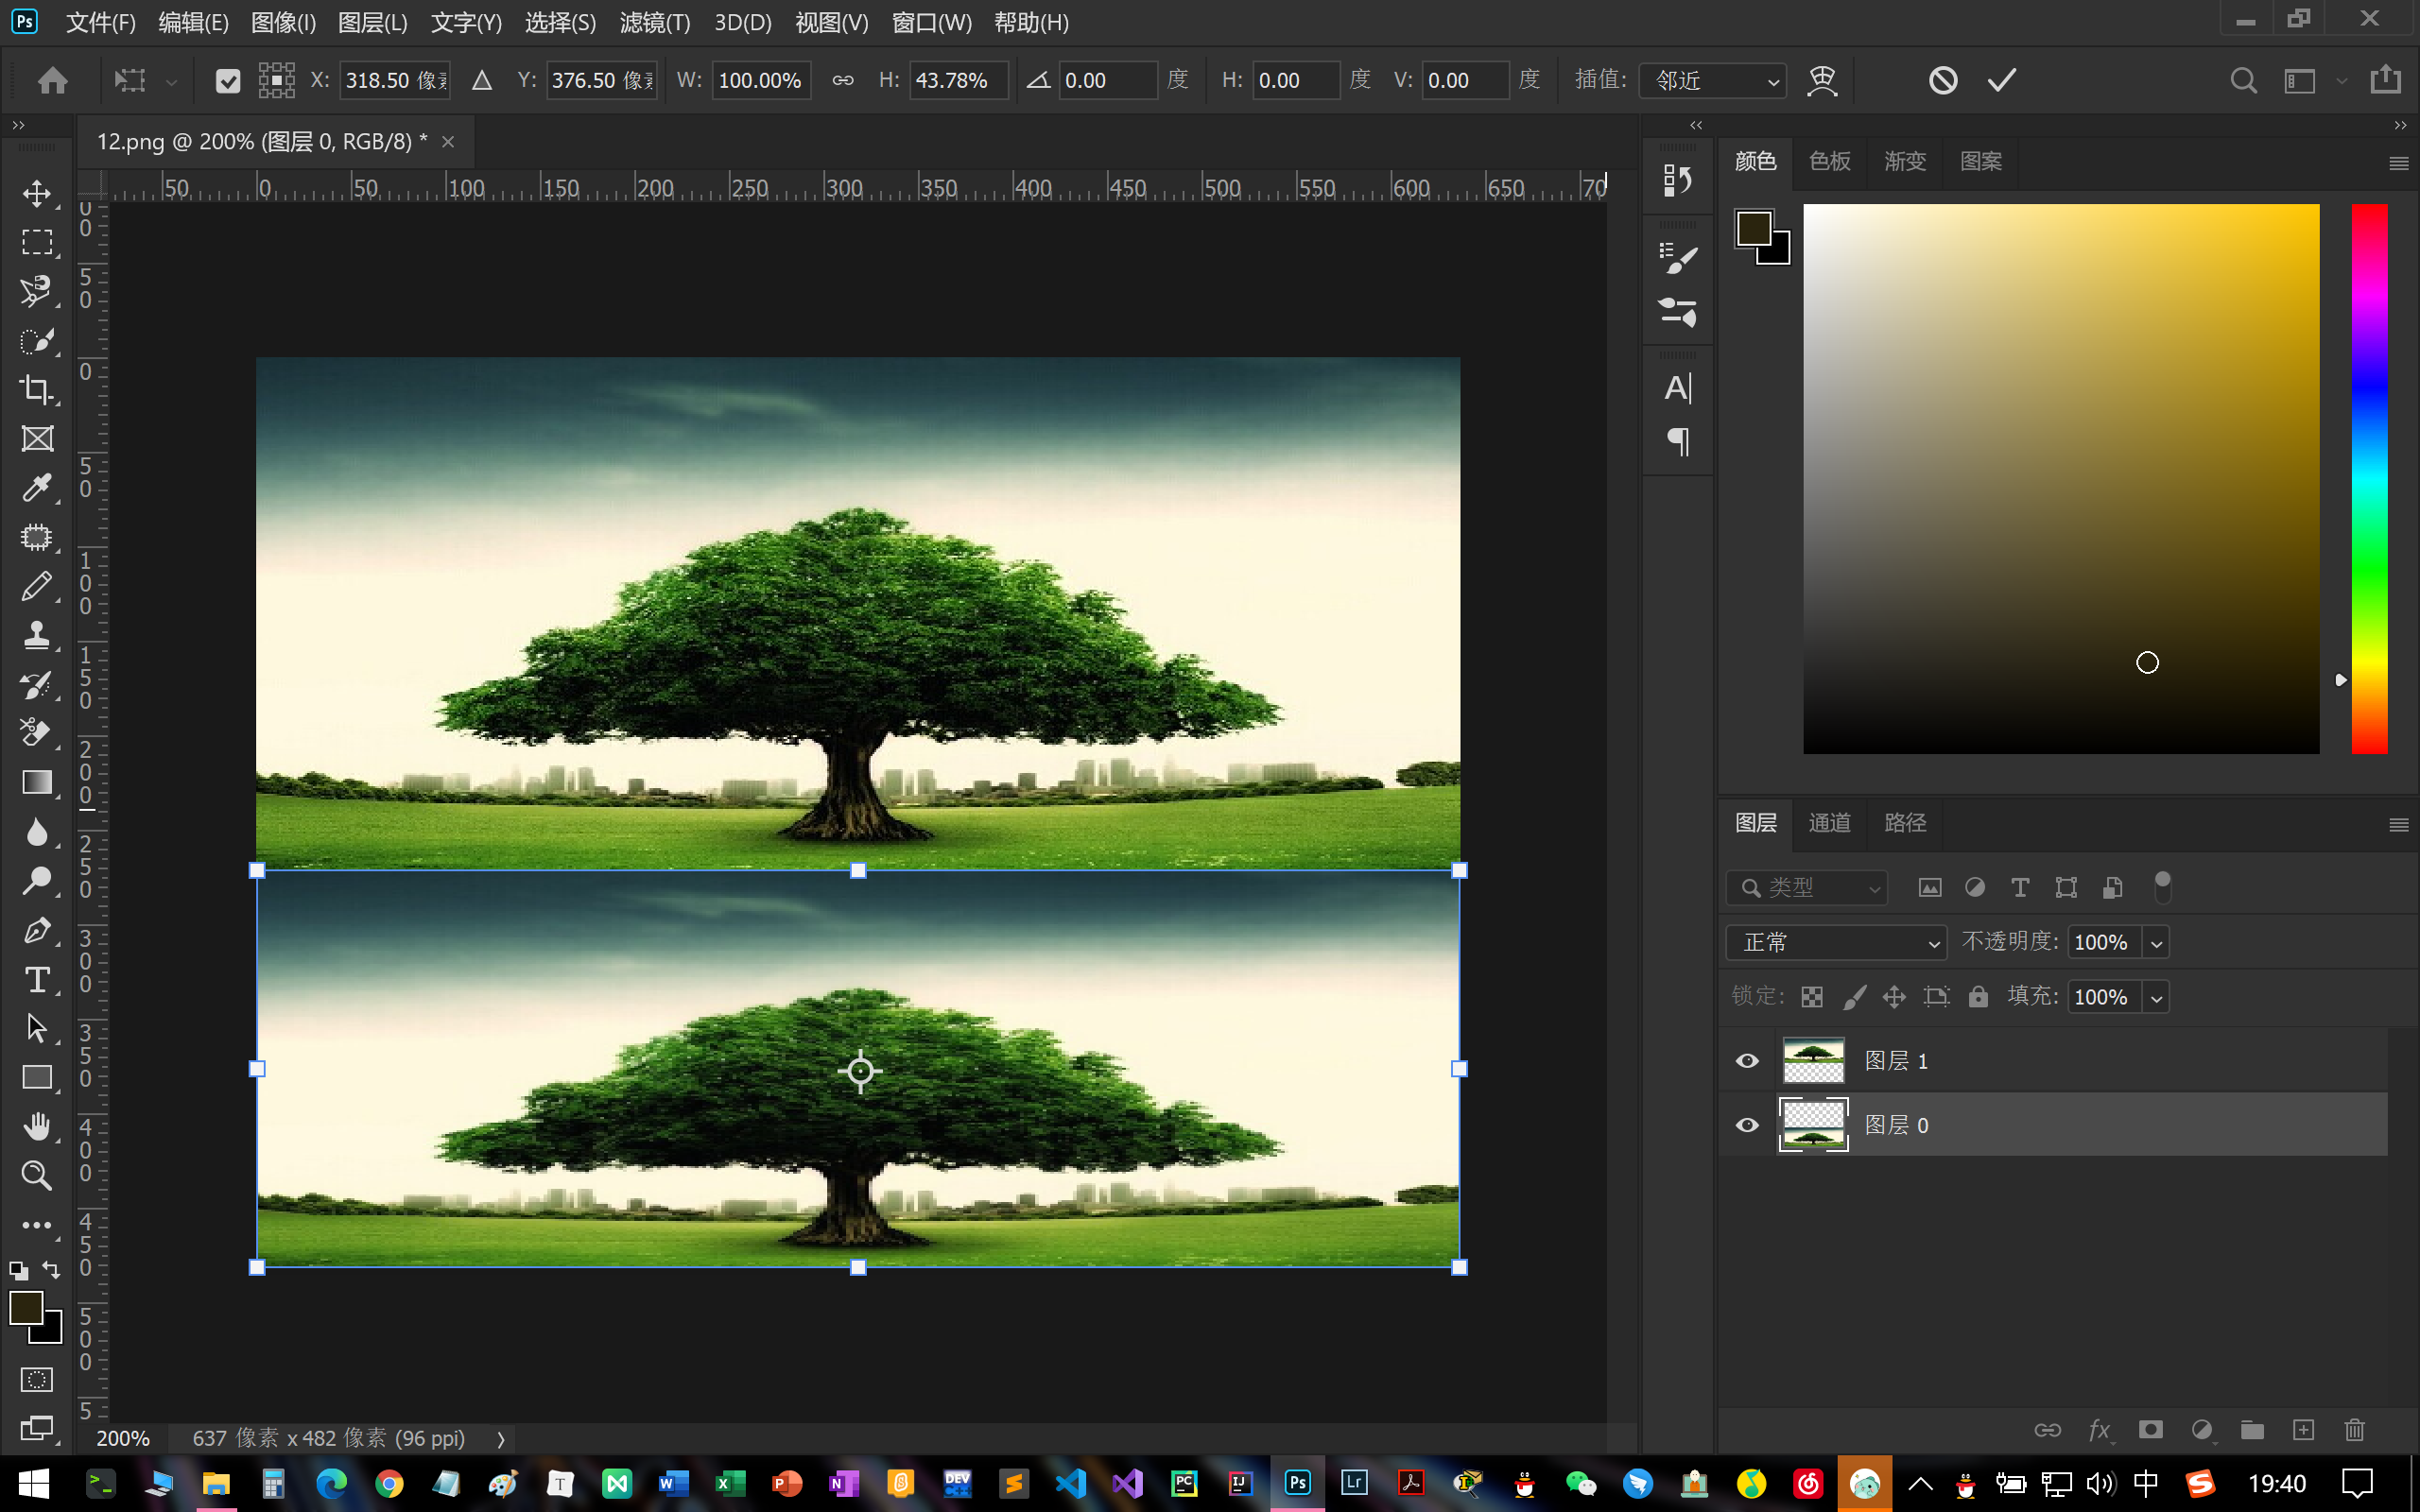Viewport: 2420px width, 1512px height.
Task: Switch to the 色板 tab
Action: coord(1829,161)
